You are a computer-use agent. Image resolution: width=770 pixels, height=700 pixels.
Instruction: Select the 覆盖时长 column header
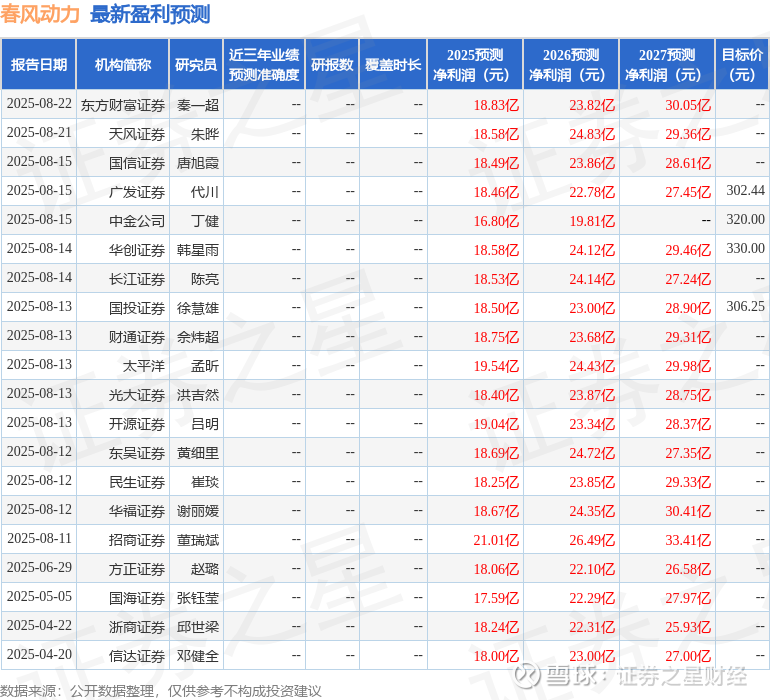[x=393, y=64]
